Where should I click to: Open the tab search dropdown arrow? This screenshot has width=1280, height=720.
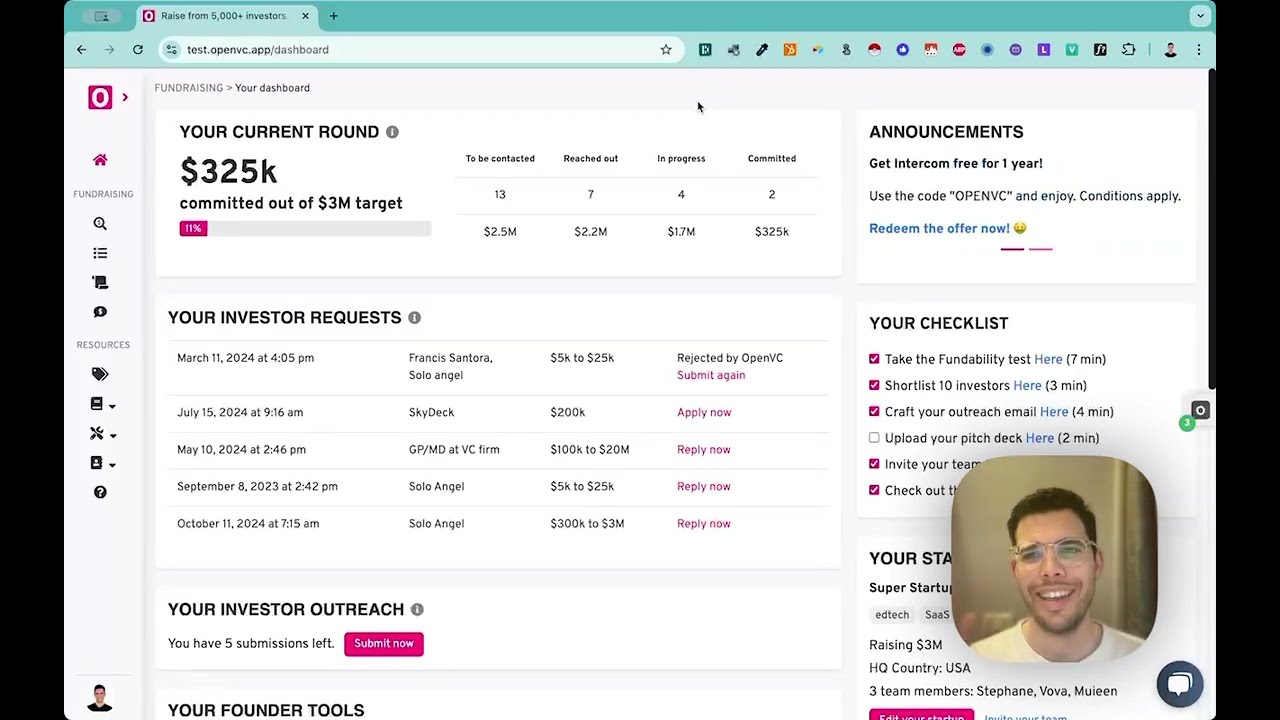click(x=1200, y=16)
